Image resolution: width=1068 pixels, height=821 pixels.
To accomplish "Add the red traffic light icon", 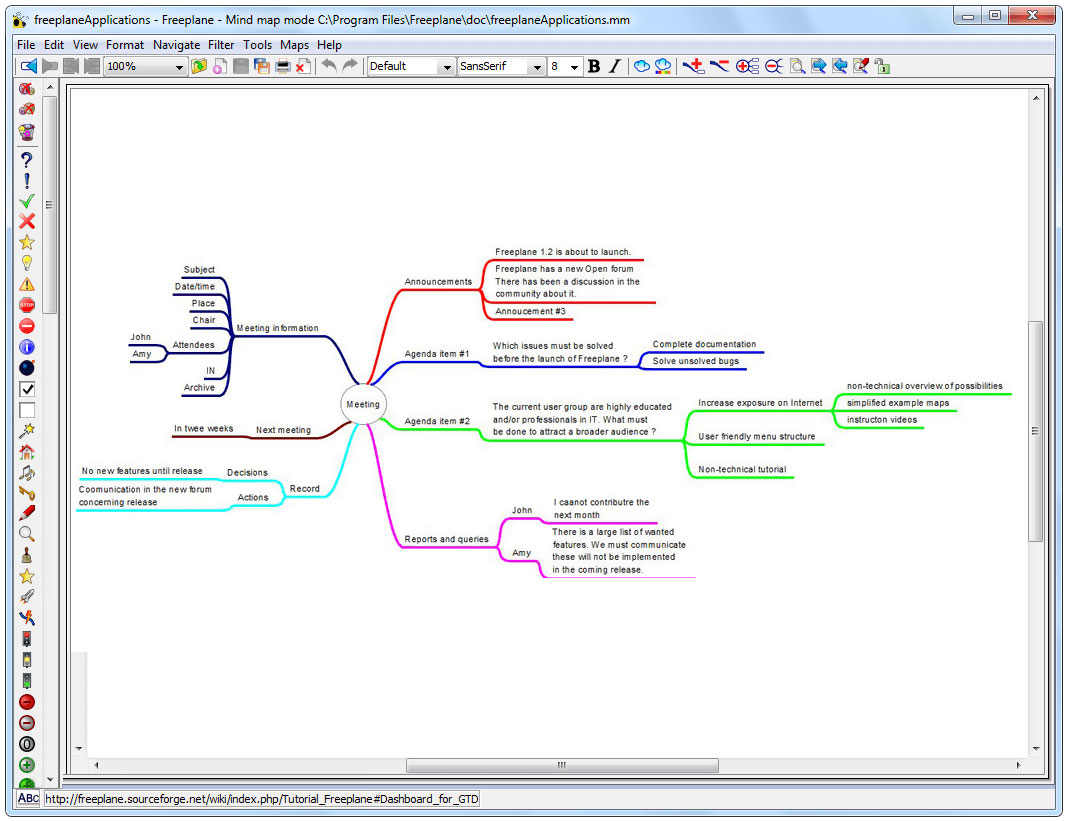I will [x=27, y=639].
